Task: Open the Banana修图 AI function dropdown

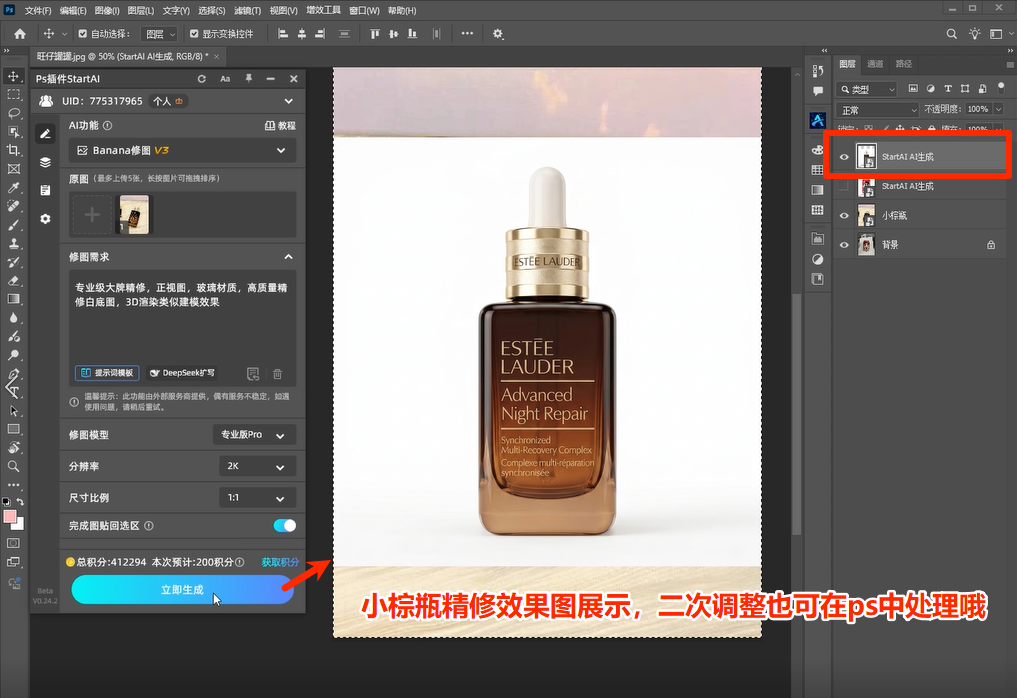Action: point(183,150)
